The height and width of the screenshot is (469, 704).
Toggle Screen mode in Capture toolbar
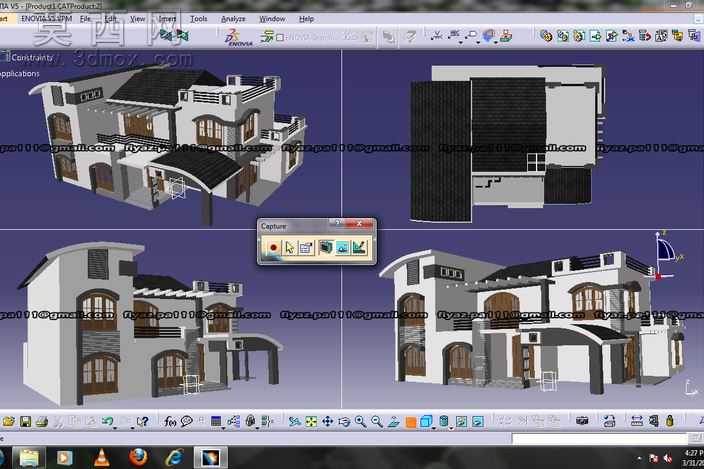326,247
